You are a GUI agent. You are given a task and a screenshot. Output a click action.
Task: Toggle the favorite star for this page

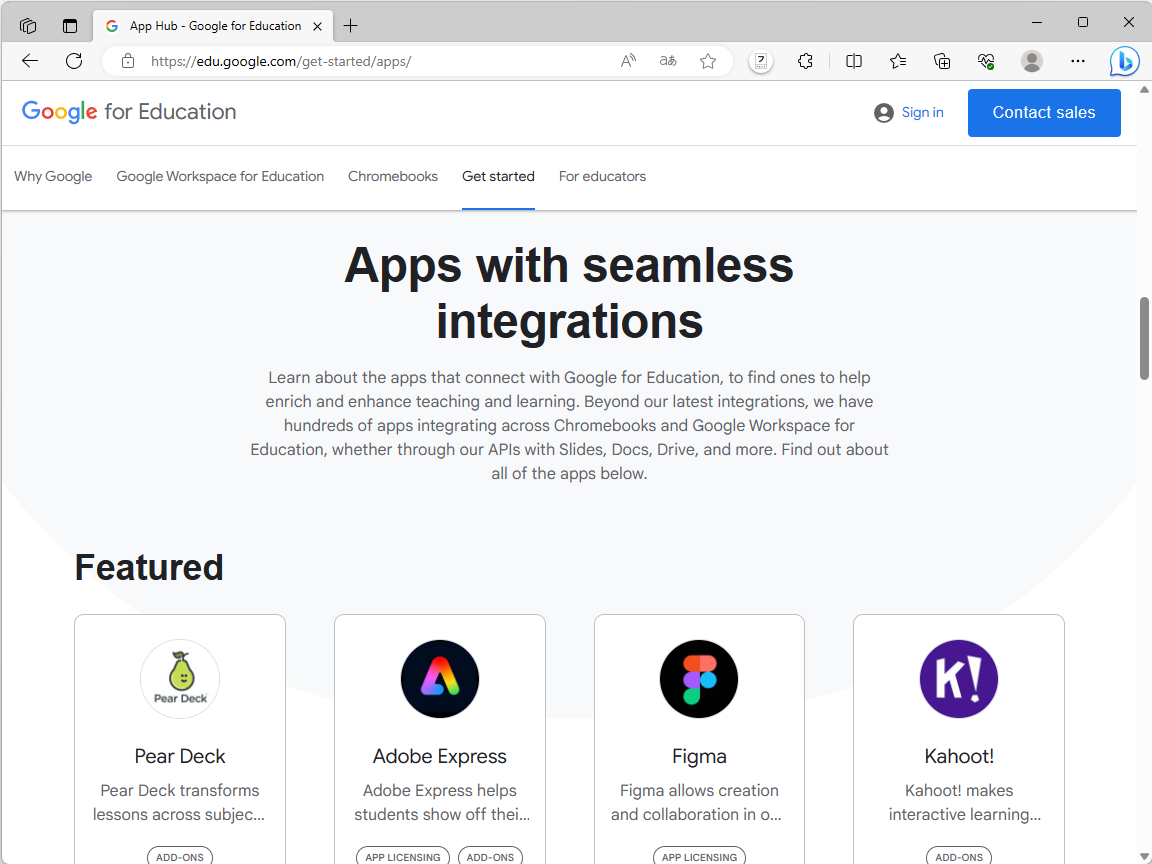point(707,61)
